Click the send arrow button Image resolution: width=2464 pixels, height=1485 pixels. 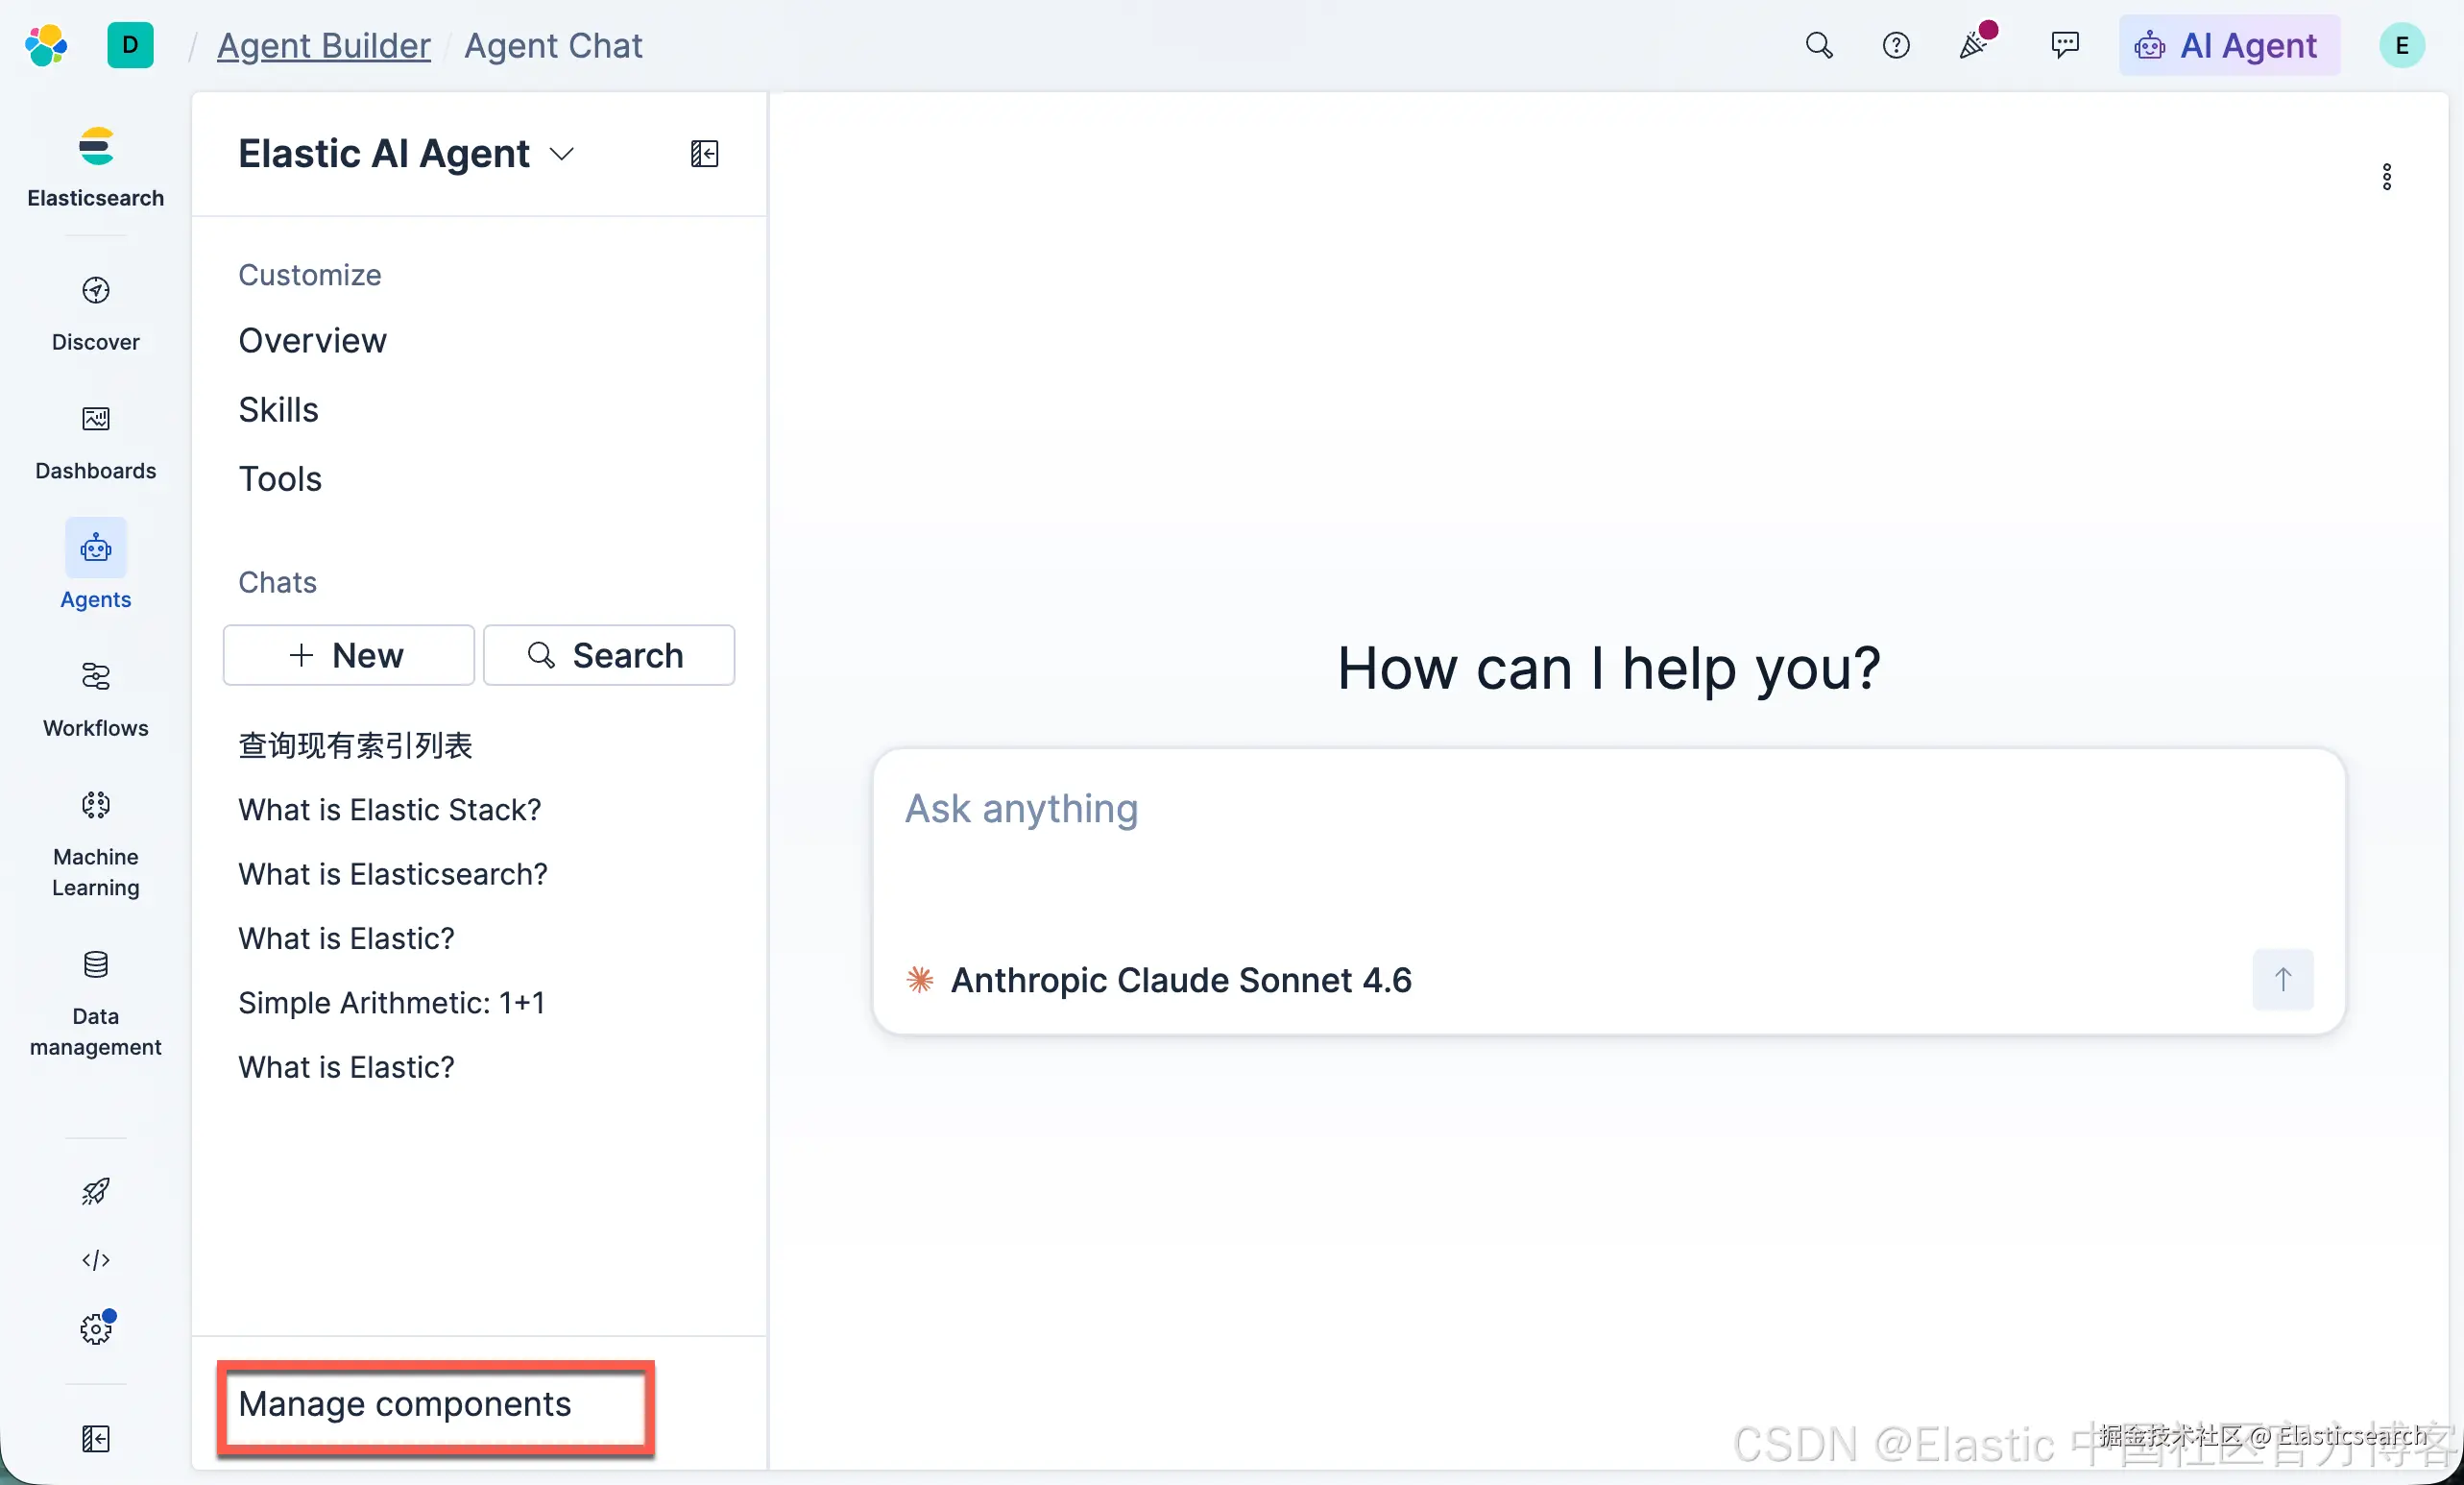pyautogui.click(x=2282, y=979)
